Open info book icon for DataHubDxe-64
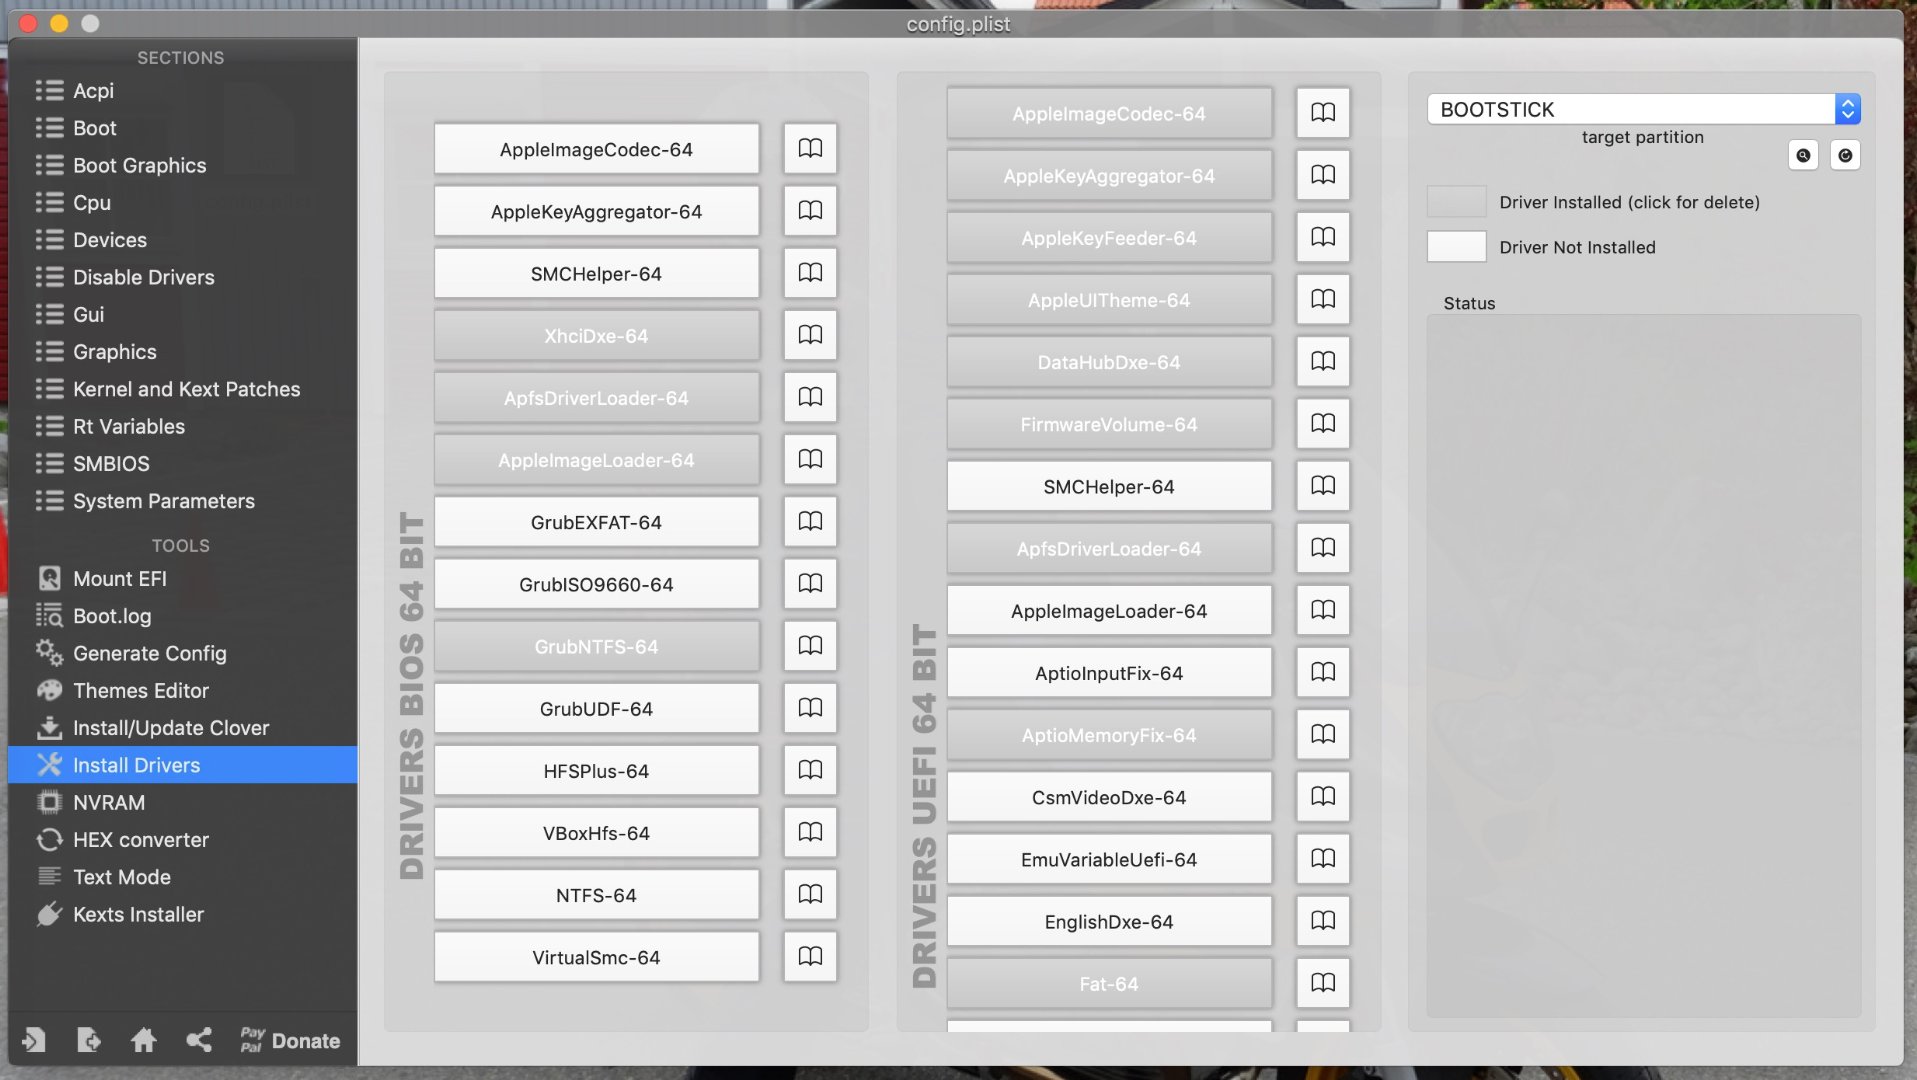The height and width of the screenshot is (1080, 1917). (1322, 361)
